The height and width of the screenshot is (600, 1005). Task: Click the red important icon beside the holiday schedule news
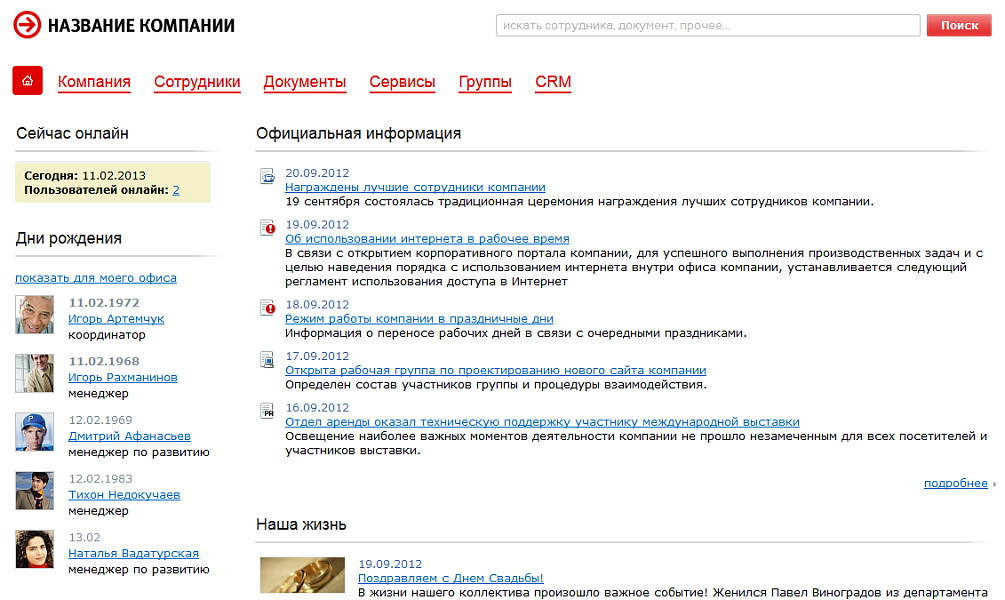pyautogui.click(x=267, y=306)
